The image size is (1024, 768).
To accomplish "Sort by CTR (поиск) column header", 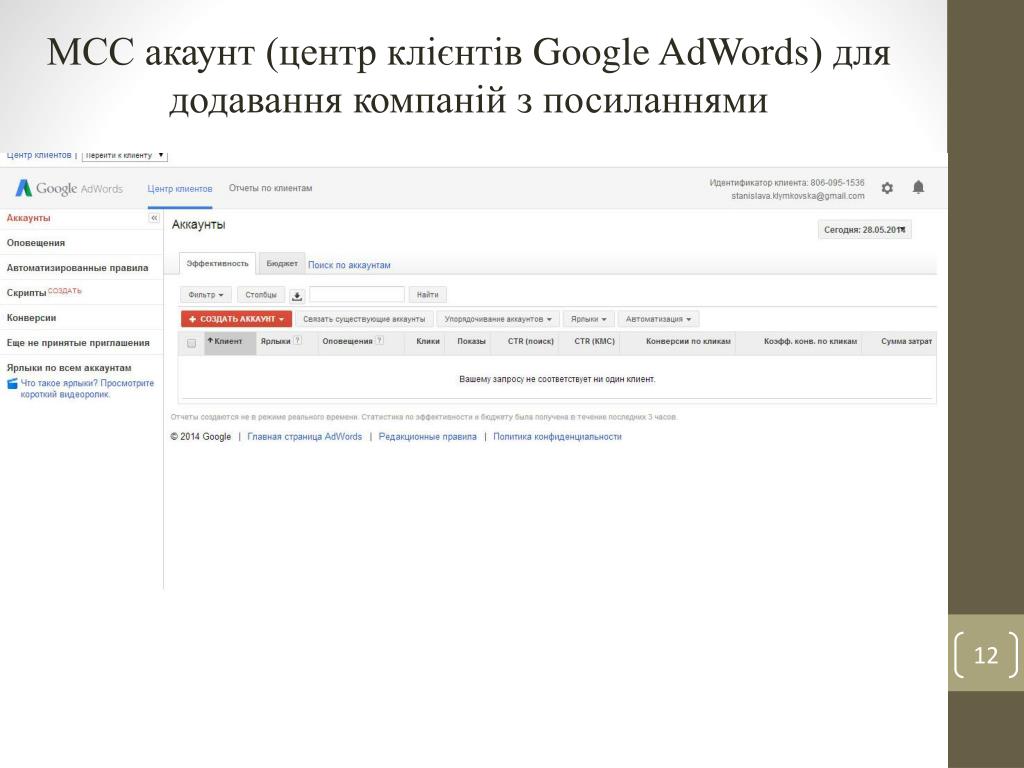I will coord(530,342).
